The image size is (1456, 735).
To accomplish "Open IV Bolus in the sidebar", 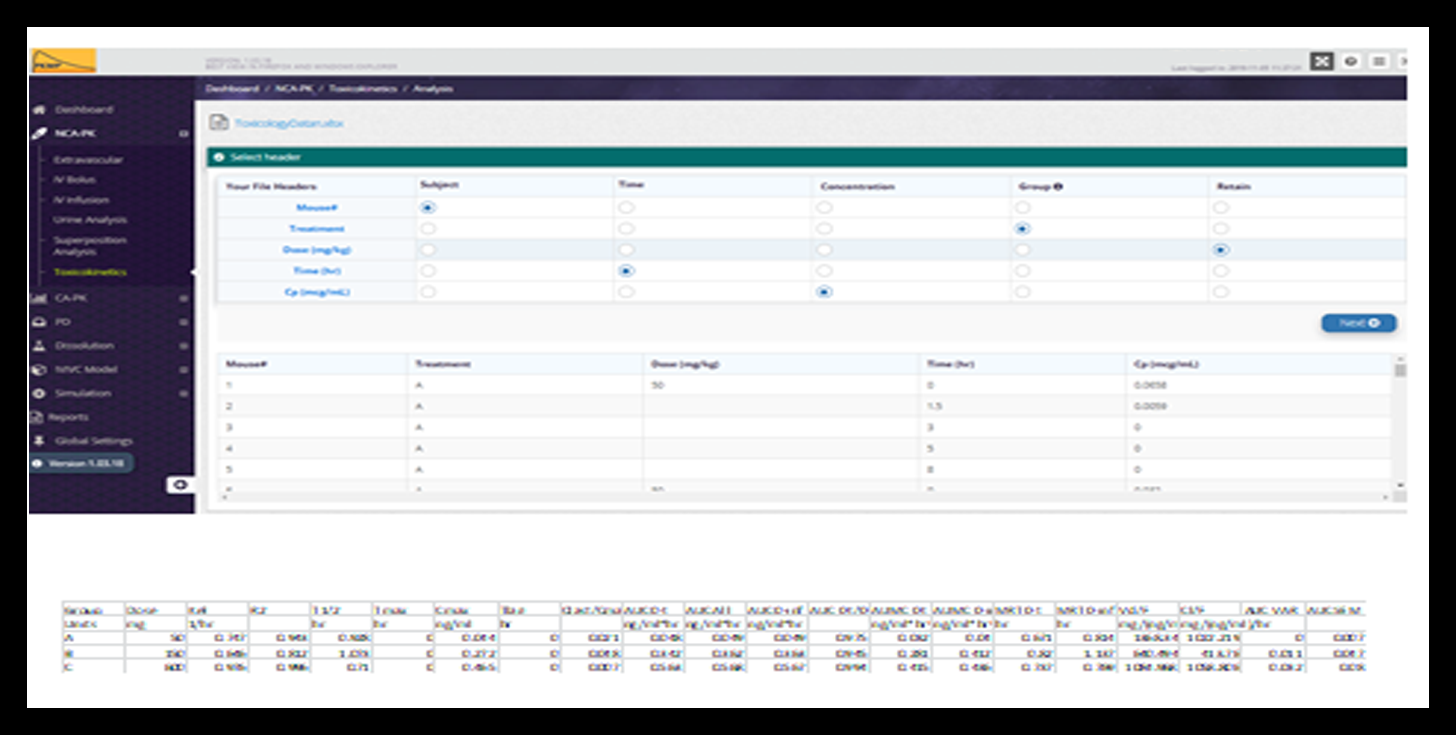I will pos(74,180).
